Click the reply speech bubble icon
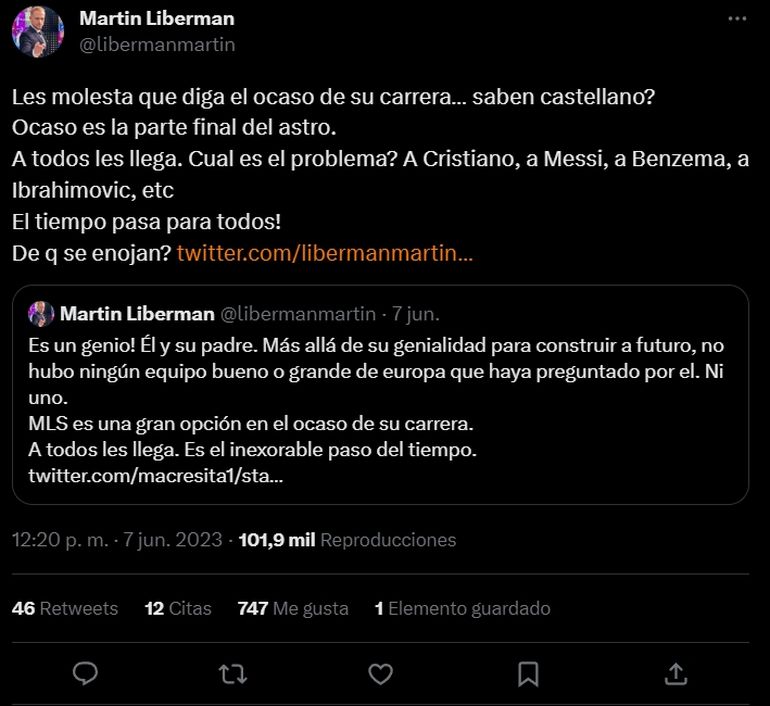Image resolution: width=770 pixels, height=706 pixels. pyautogui.click(x=86, y=674)
